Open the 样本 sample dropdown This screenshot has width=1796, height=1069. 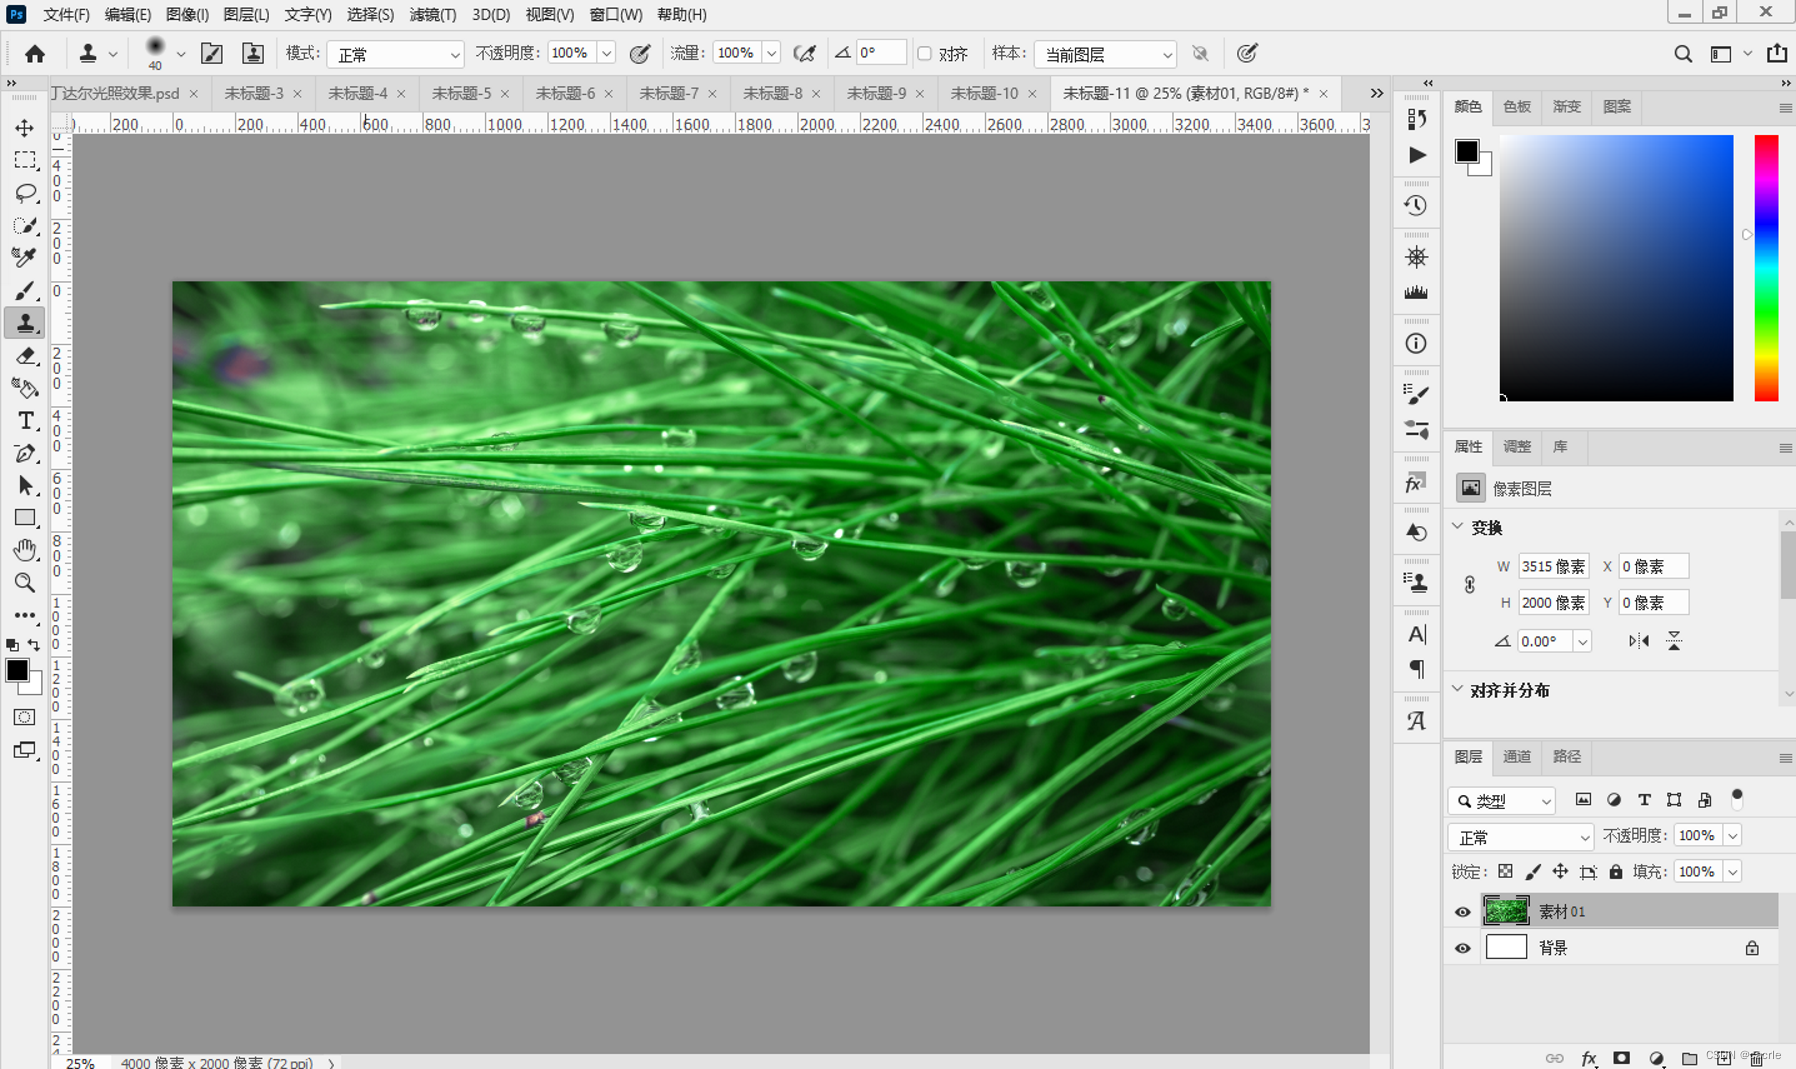tap(1105, 54)
